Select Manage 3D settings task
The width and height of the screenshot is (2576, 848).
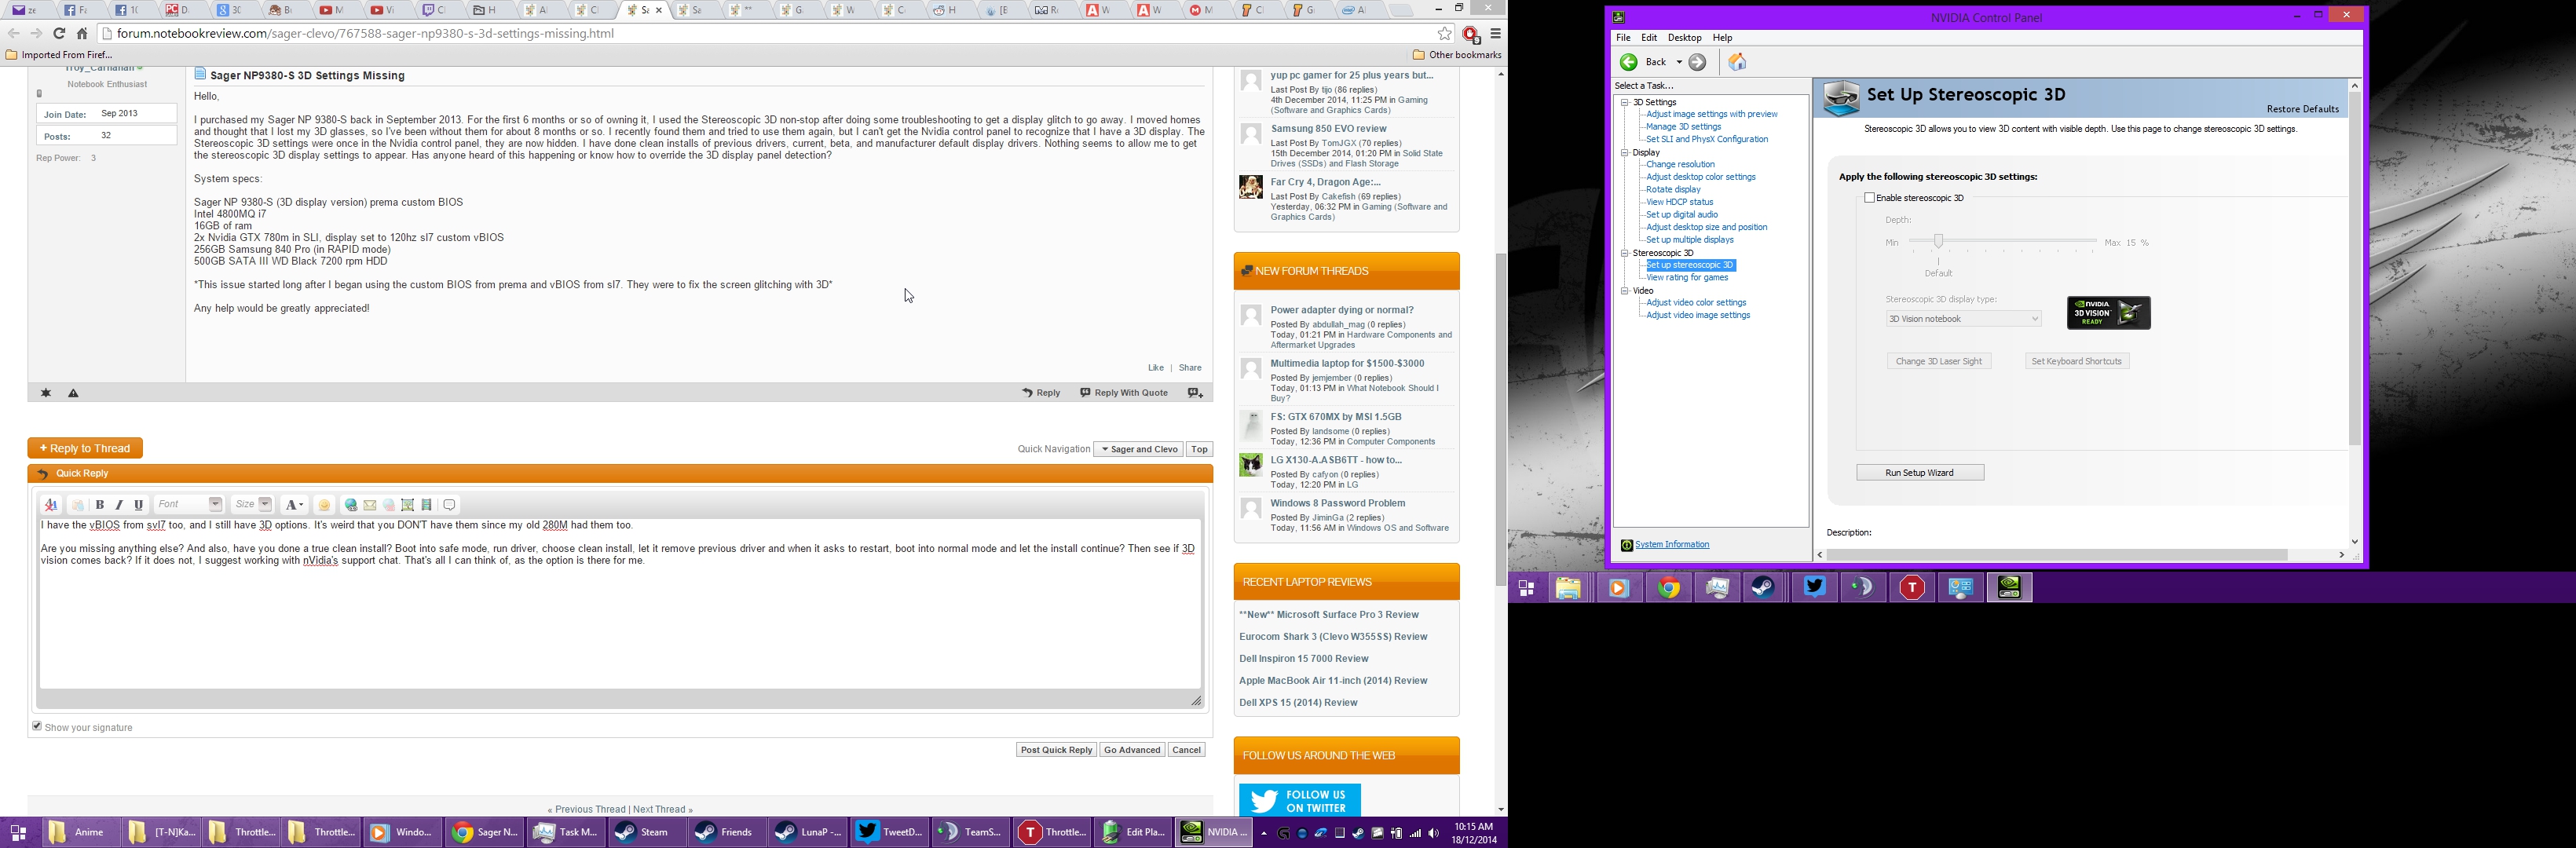pos(1684,127)
